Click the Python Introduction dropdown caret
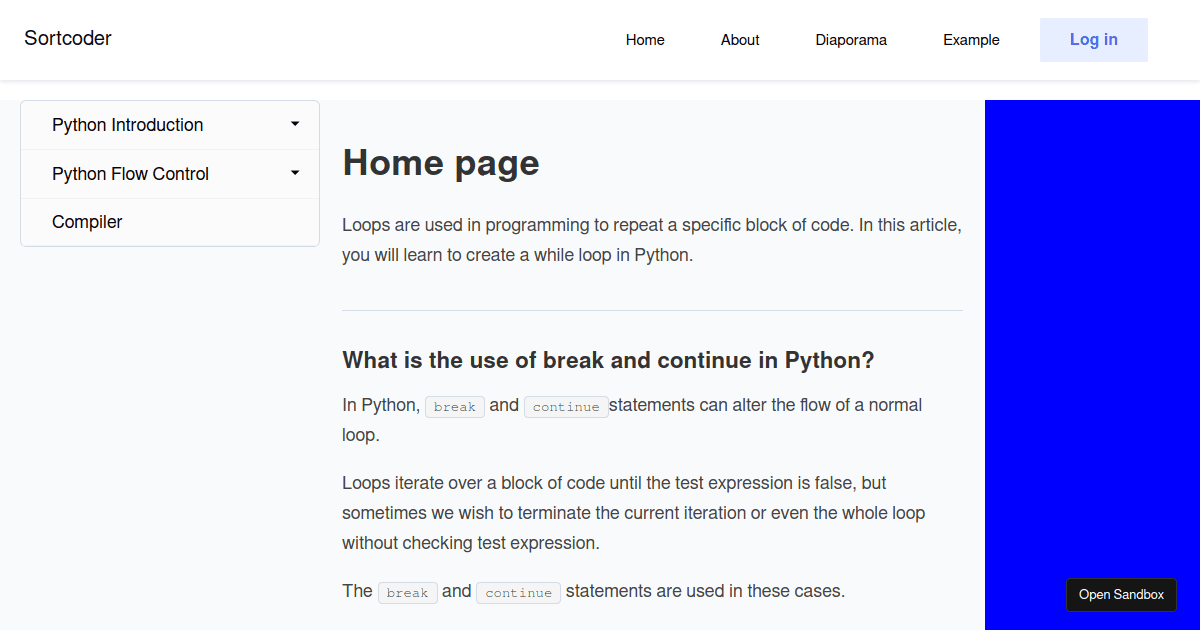Image resolution: width=1200 pixels, height=630 pixels. pos(295,124)
